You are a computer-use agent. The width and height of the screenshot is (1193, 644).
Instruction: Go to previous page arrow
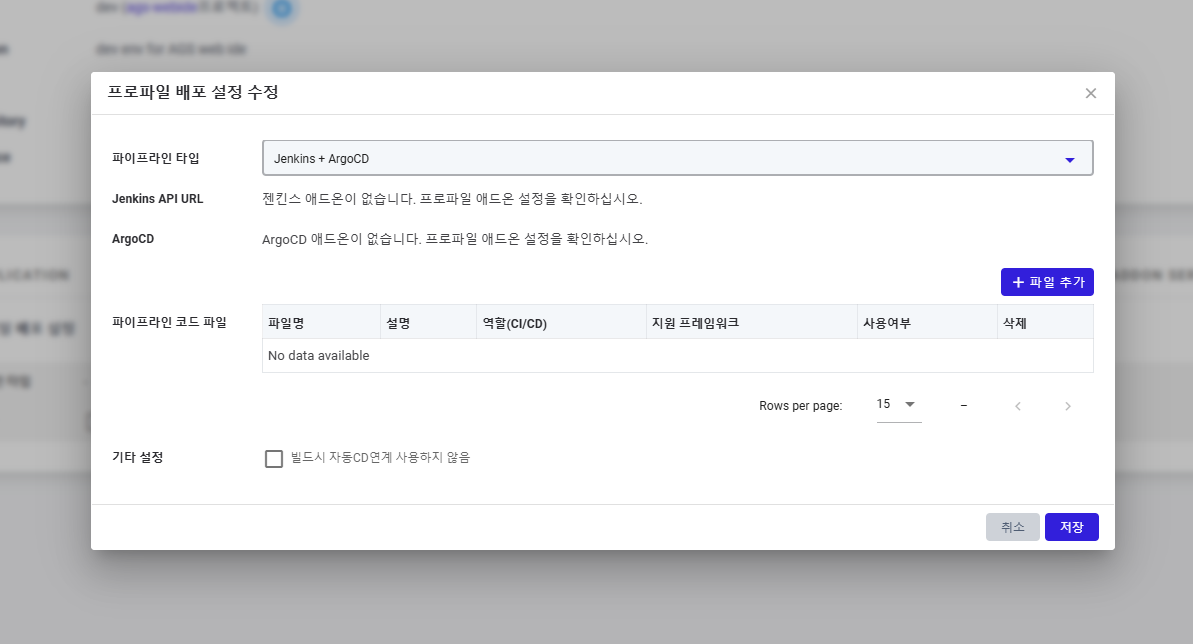pos(1017,406)
